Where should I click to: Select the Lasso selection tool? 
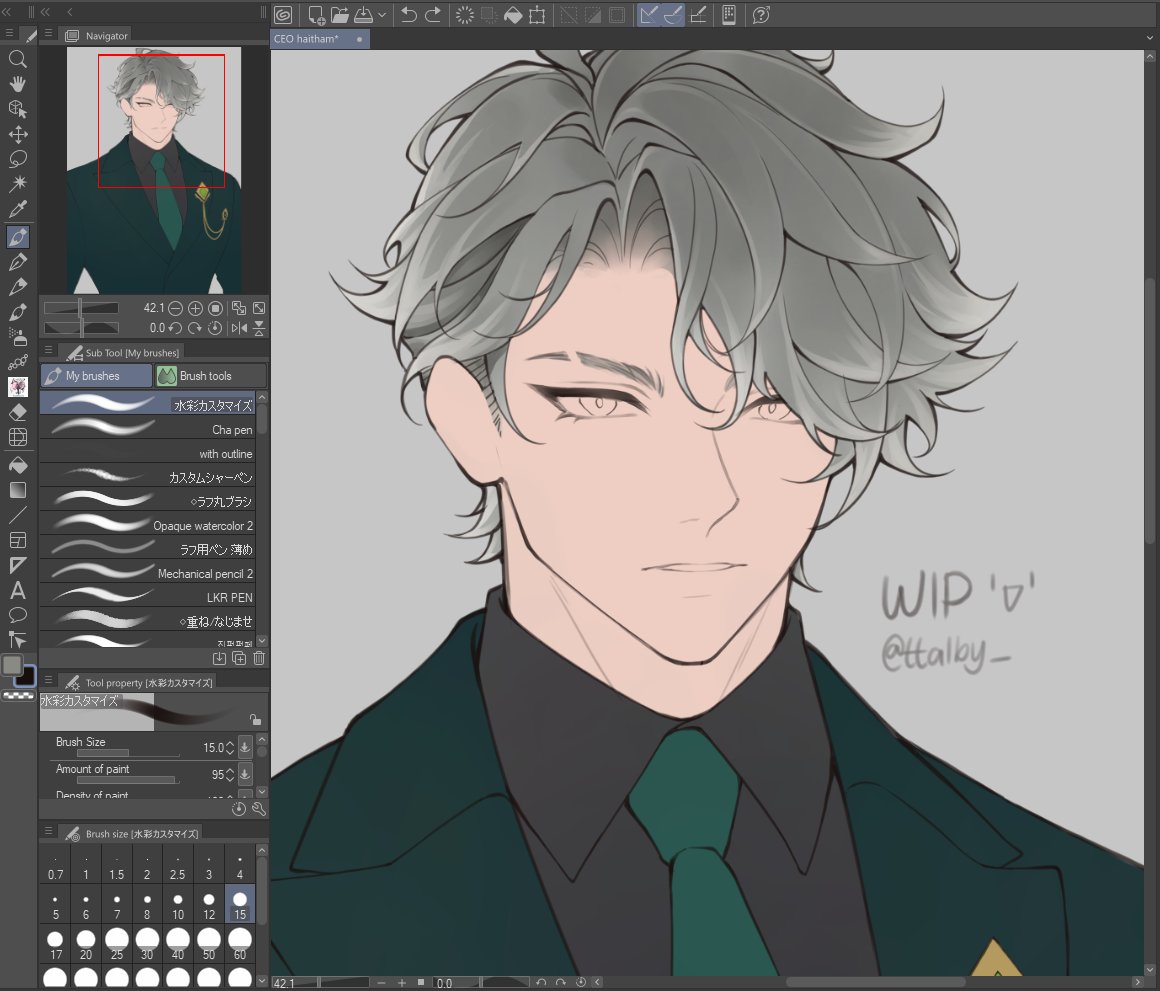click(x=18, y=159)
